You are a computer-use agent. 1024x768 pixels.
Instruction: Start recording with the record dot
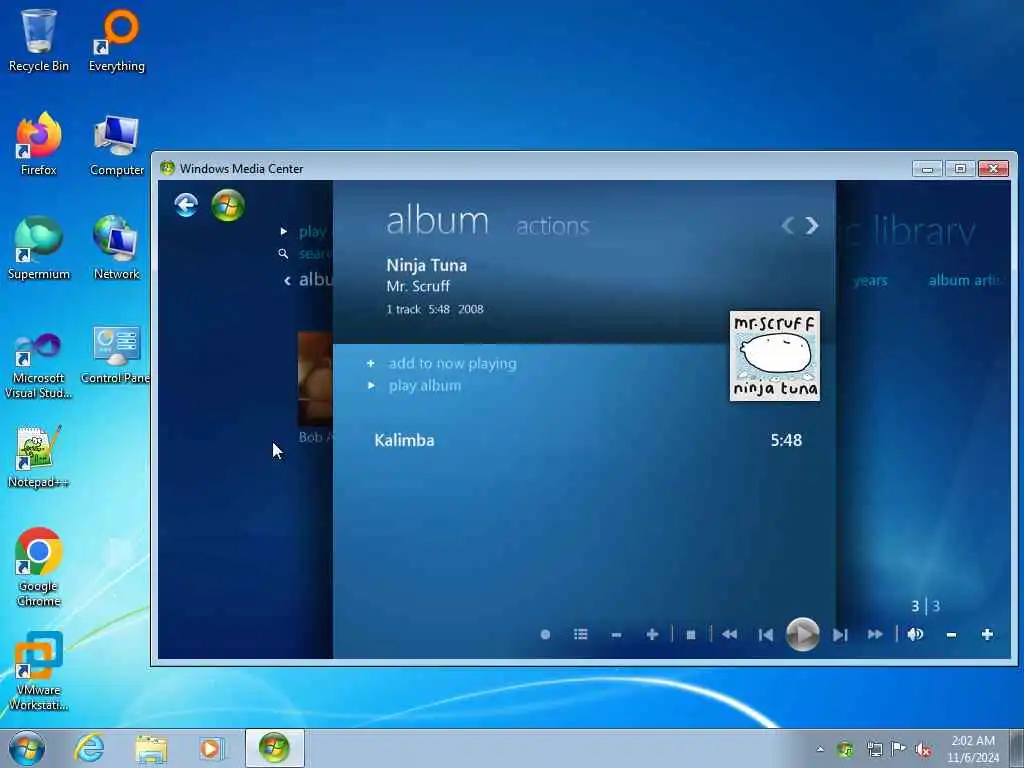coord(545,634)
